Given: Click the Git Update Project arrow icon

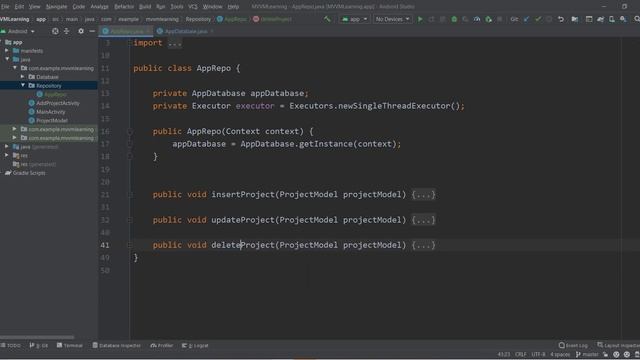Looking at the screenshot, I should click(x=527, y=19).
